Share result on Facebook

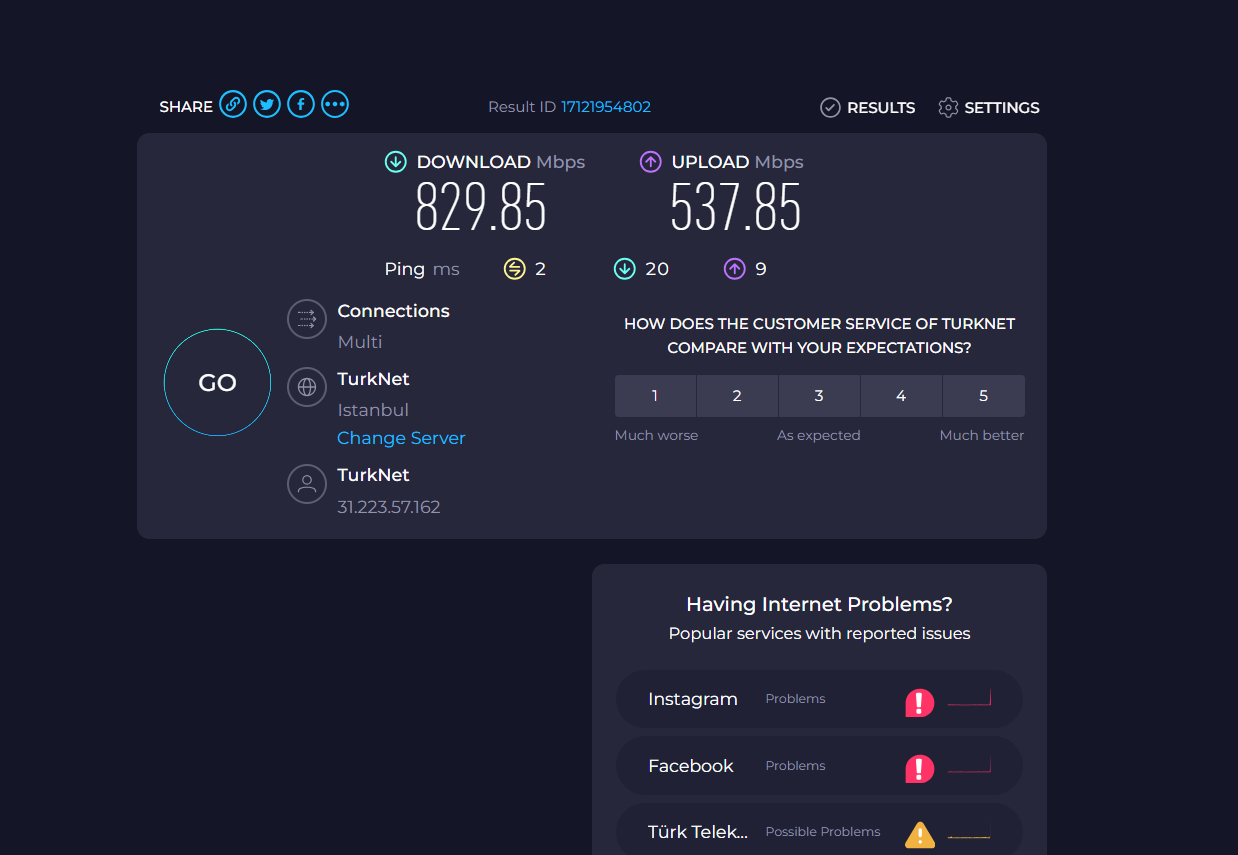point(301,104)
